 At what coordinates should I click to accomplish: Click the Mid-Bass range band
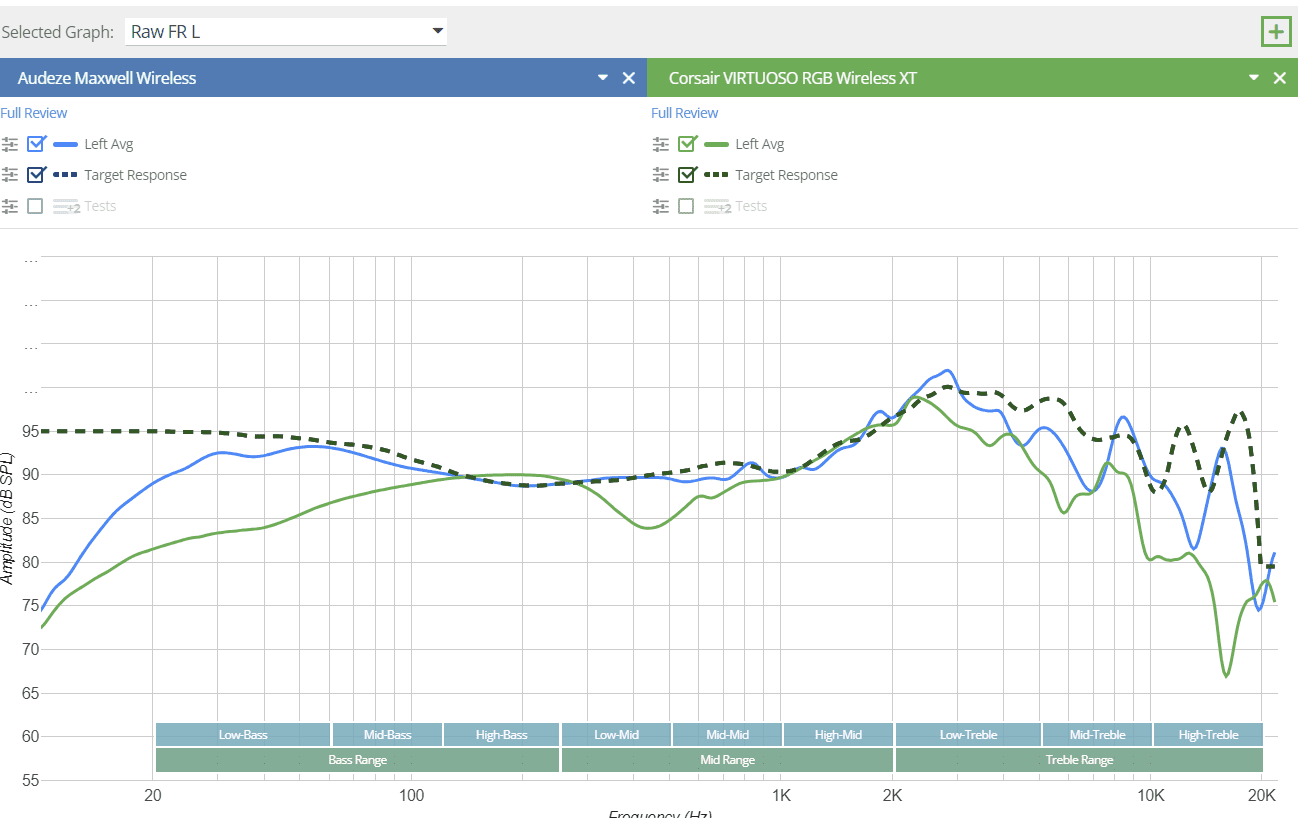click(x=387, y=735)
